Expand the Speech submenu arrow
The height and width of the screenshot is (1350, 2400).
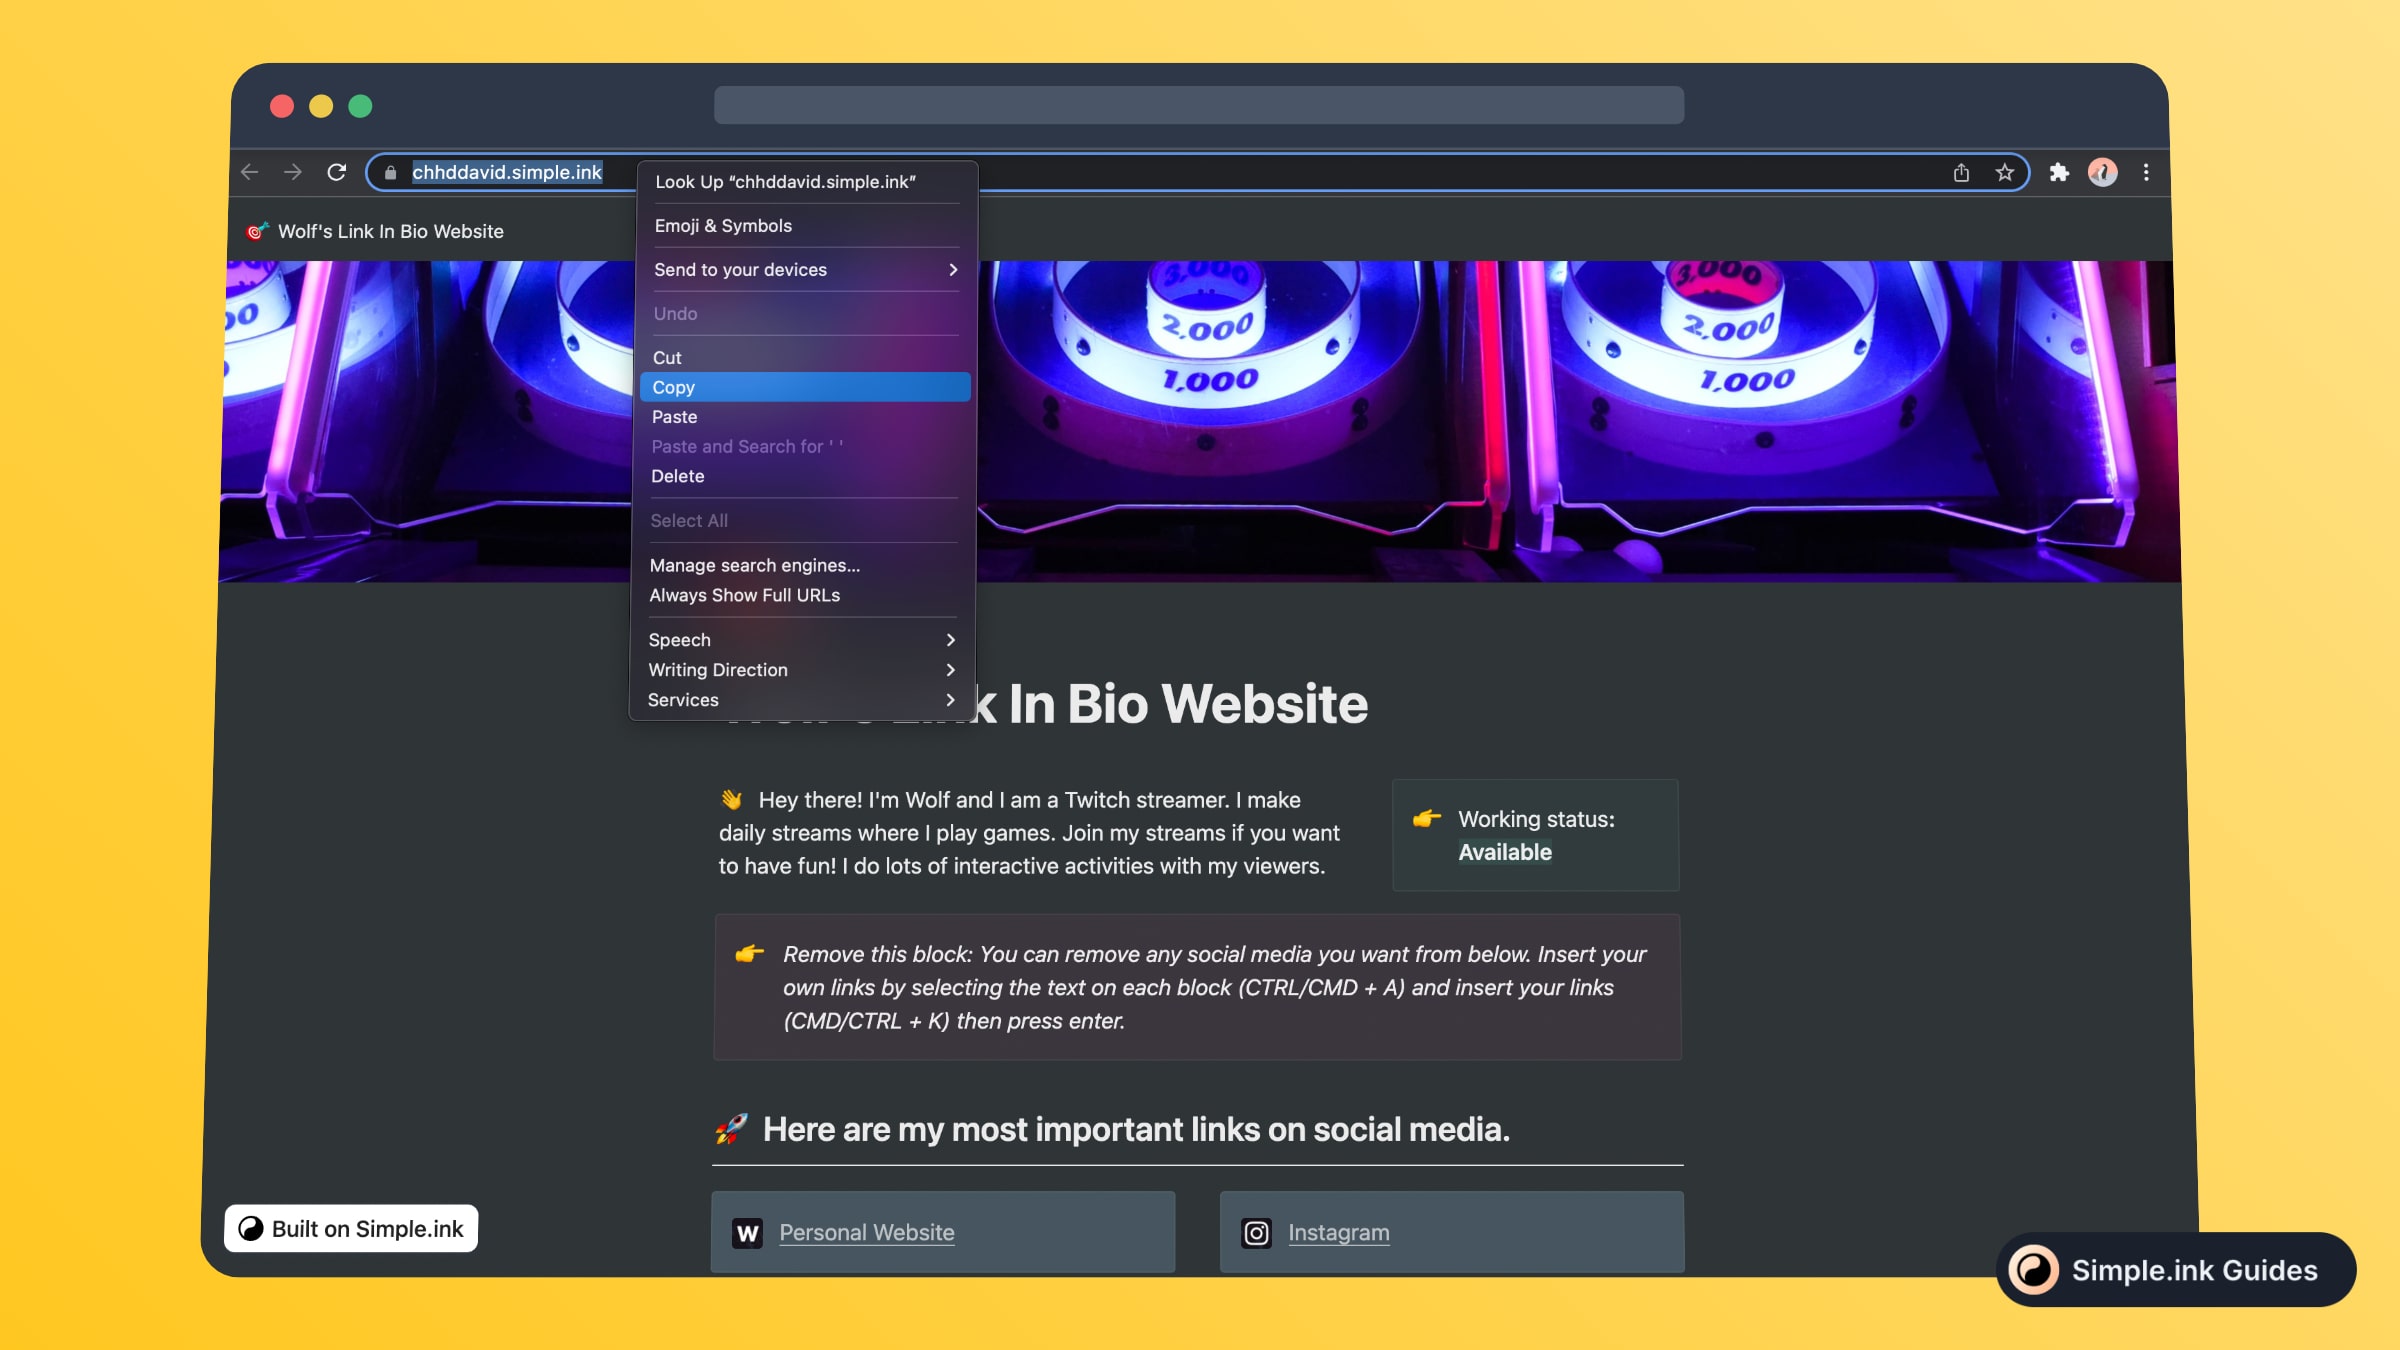tap(951, 641)
